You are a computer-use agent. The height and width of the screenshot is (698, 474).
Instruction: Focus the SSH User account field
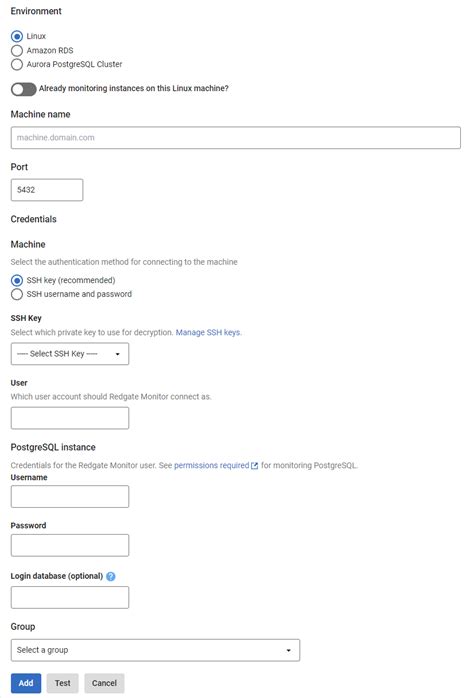[x=70, y=418]
